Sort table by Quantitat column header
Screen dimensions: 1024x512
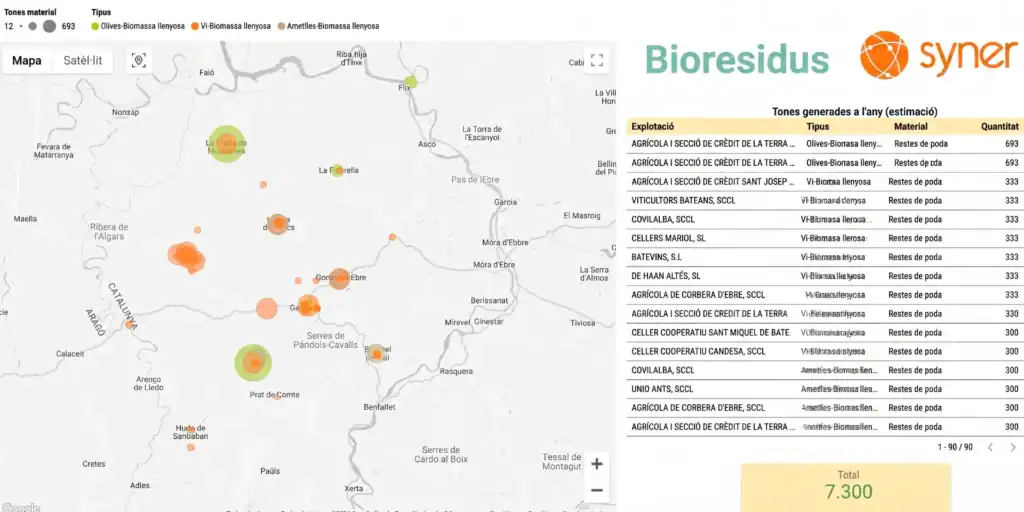(x=999, y=127)
